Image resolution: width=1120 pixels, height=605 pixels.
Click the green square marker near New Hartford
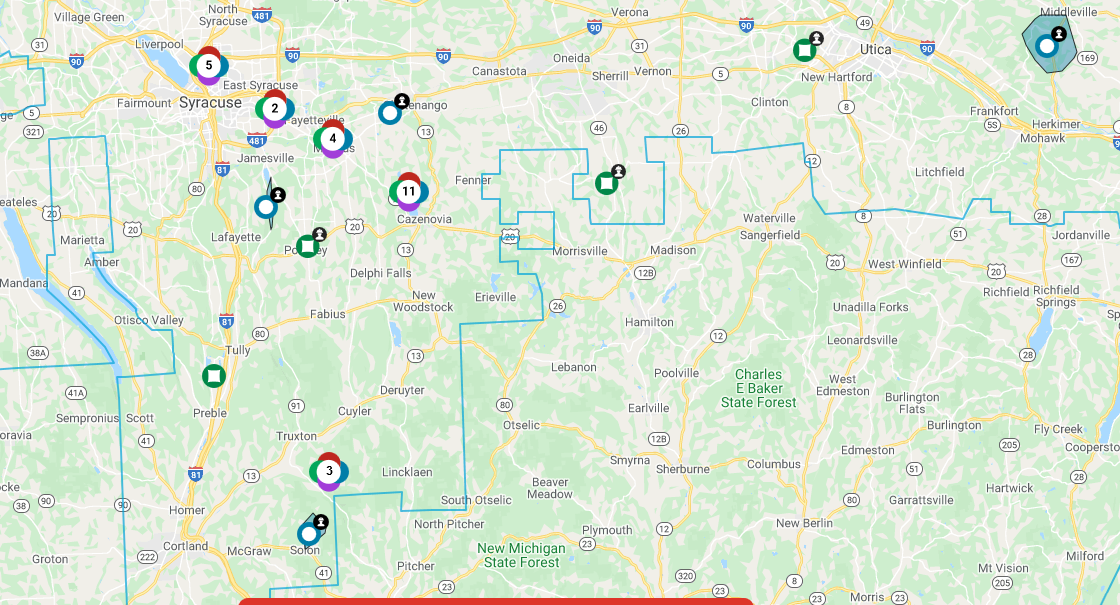[x=804, y=50]
